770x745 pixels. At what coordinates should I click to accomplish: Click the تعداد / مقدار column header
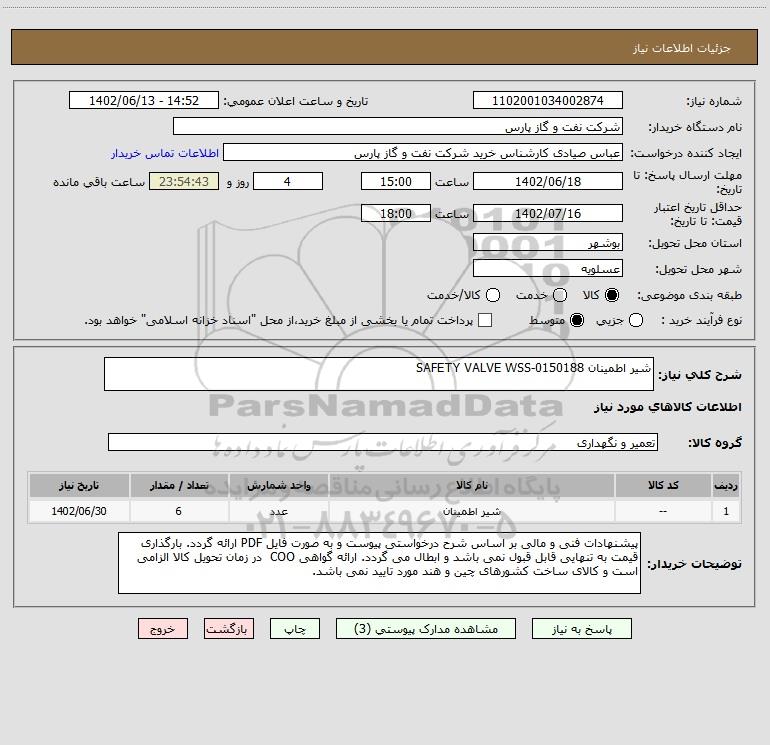pos(179,486)
